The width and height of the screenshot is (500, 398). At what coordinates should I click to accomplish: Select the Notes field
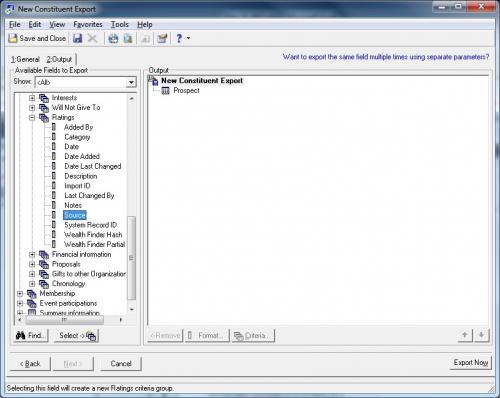pyautogui.click(x=73, y=205)
